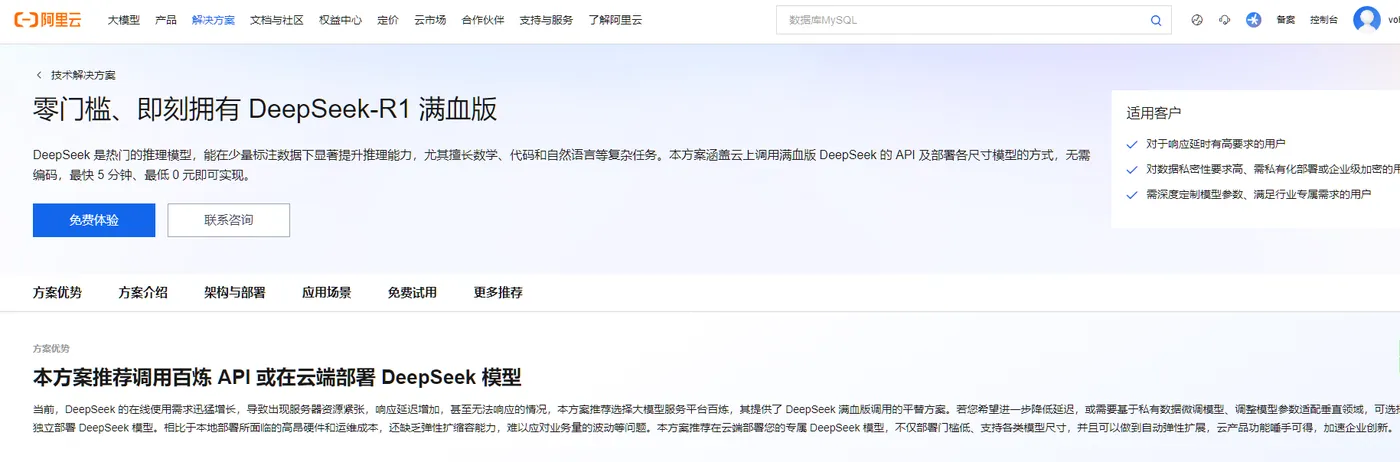The image size is (1400, 462).
Task: Click the heading 零门槛、即刻拥有 DeepSeek-R1 满血版
Action: tap(265, 110)
